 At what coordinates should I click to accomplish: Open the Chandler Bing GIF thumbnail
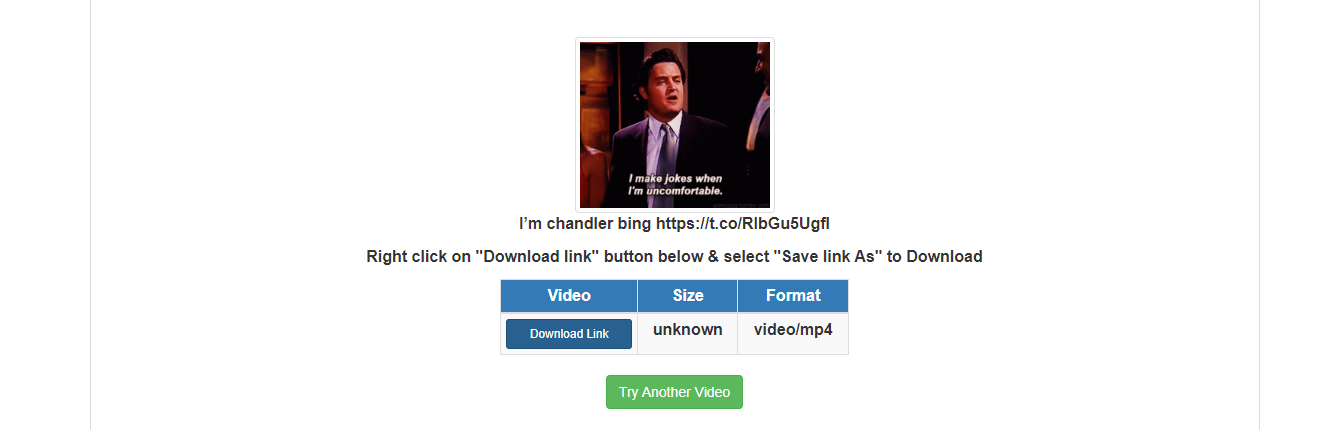click(x=675, y=125)
